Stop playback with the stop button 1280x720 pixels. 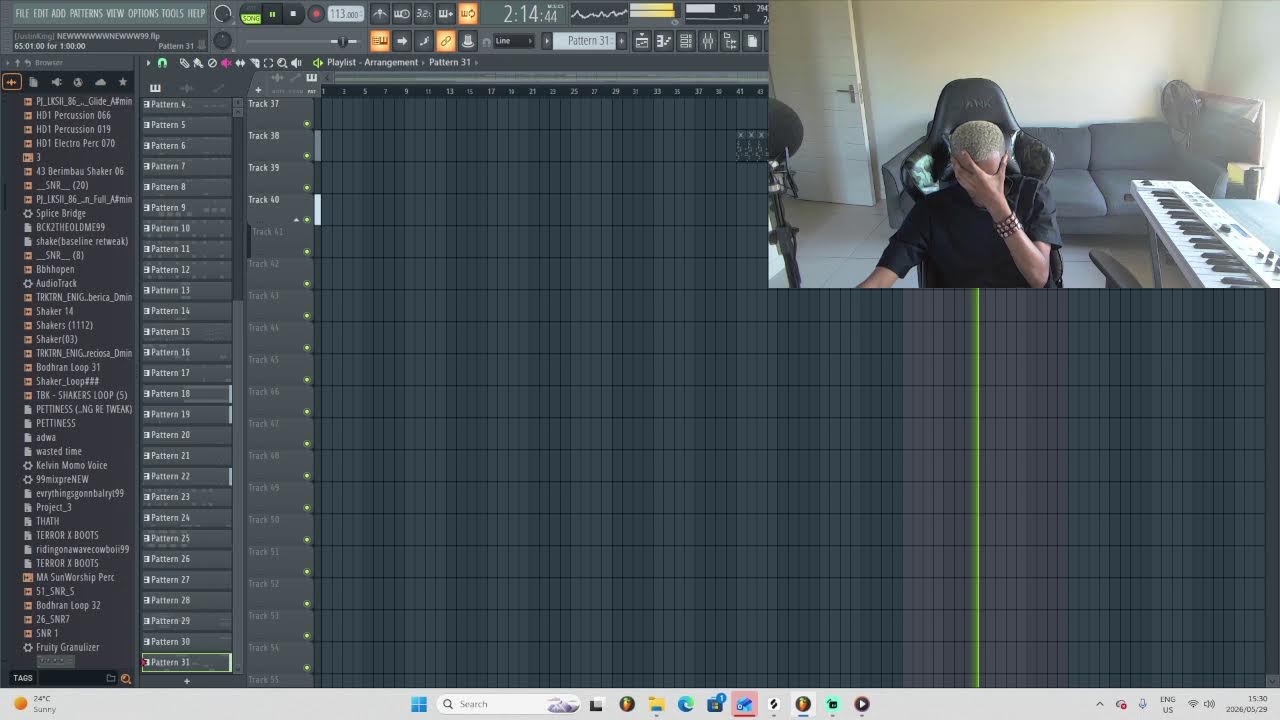[x=293, y=14]
